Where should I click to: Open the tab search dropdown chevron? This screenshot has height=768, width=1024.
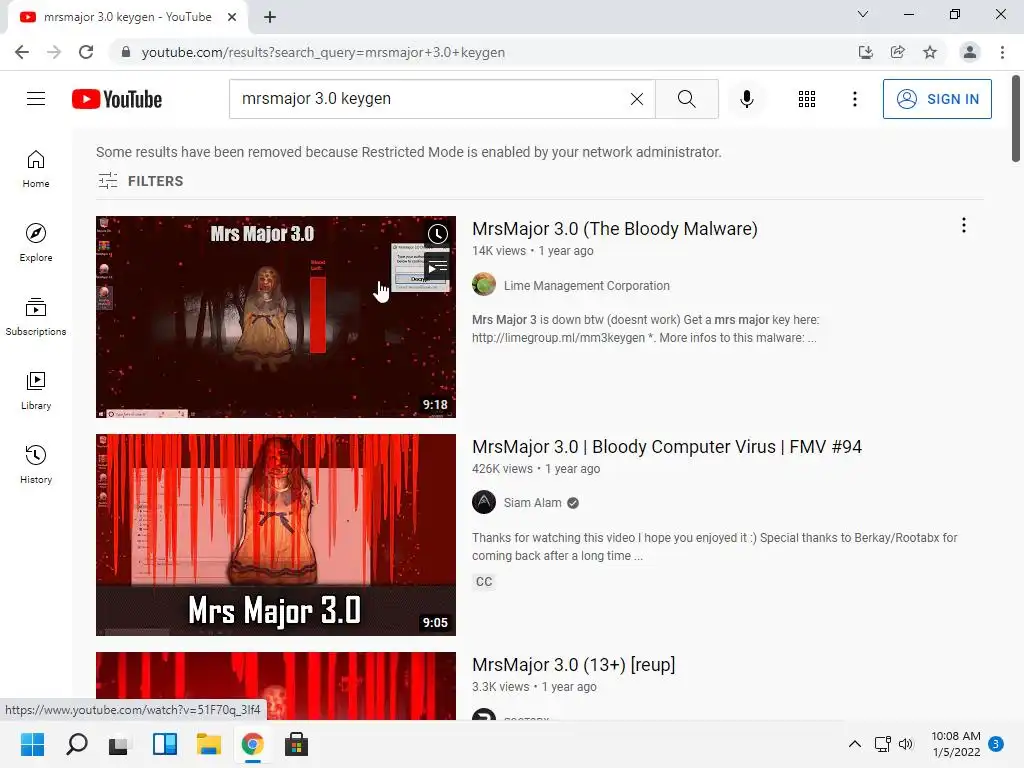(x=863, y=14)
